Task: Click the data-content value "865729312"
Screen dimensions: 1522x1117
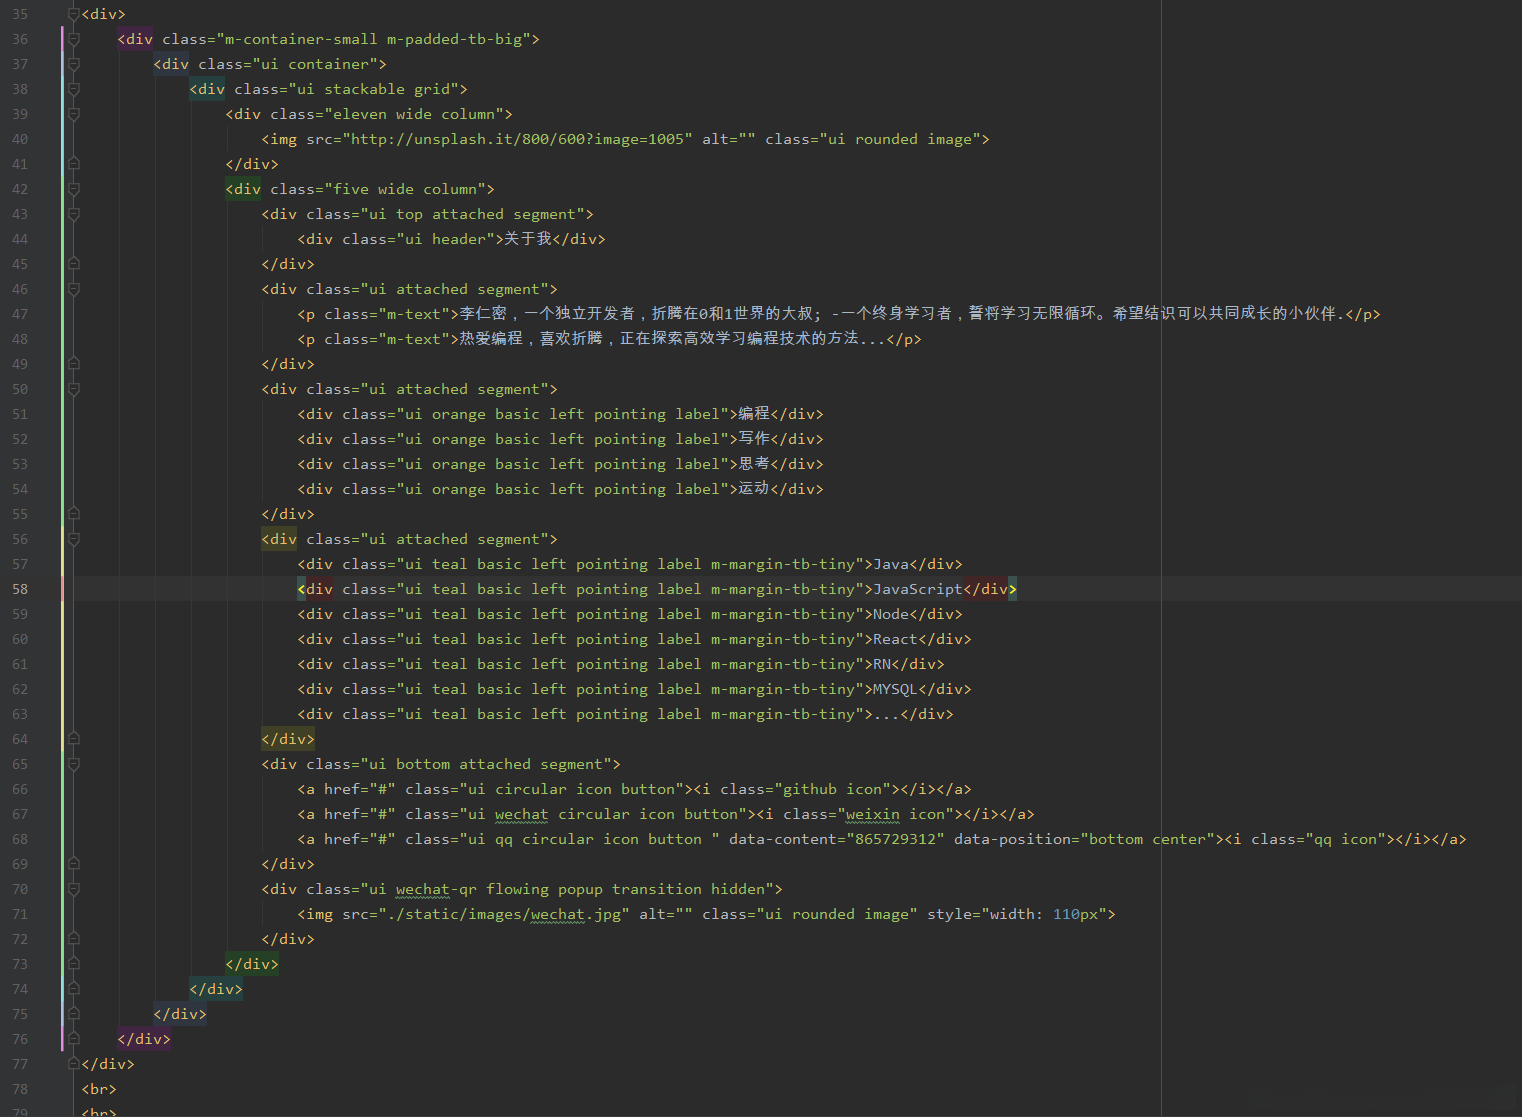Action: coord(895,839)
